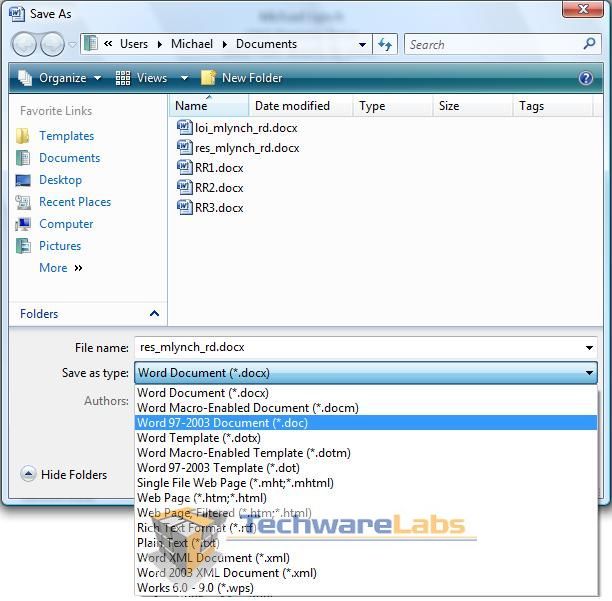612x601 pixels.
Task: Choose Single File Web Page format
Action: coord(366,483)
